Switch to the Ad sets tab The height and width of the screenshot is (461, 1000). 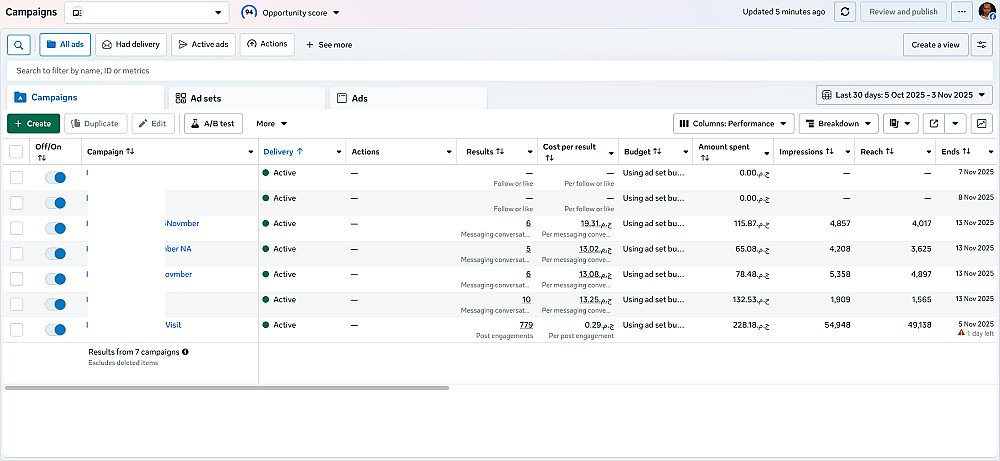click(x=198, y=98)
